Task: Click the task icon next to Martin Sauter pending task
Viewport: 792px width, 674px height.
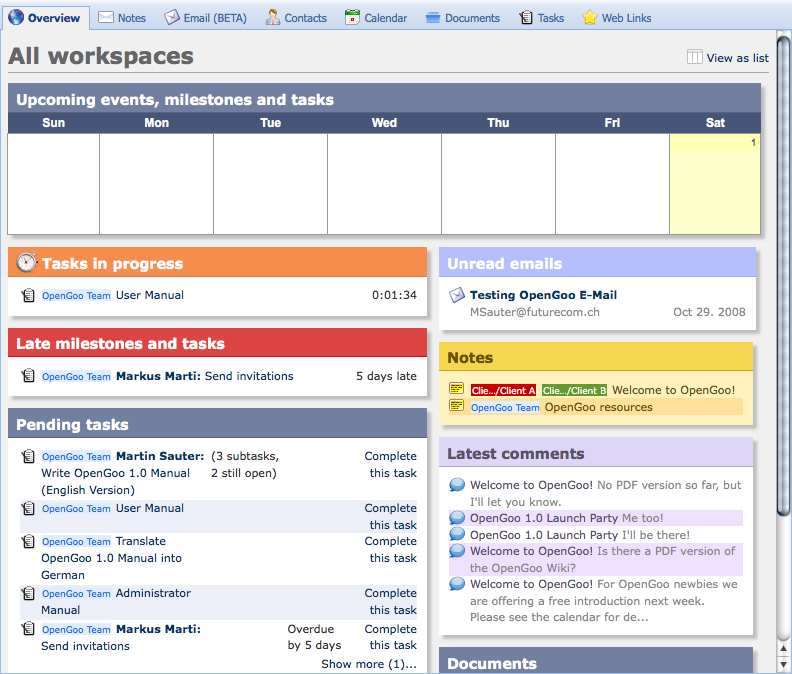Action: 28,456
